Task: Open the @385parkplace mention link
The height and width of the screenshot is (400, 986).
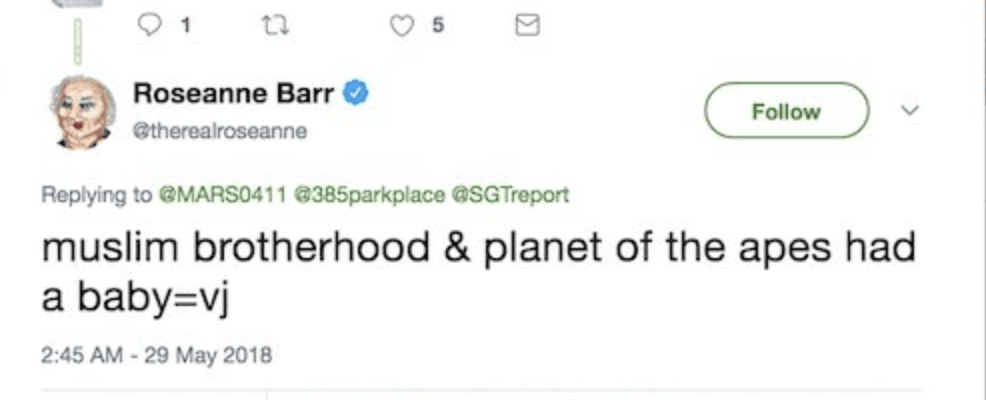Action: [369, 195]
